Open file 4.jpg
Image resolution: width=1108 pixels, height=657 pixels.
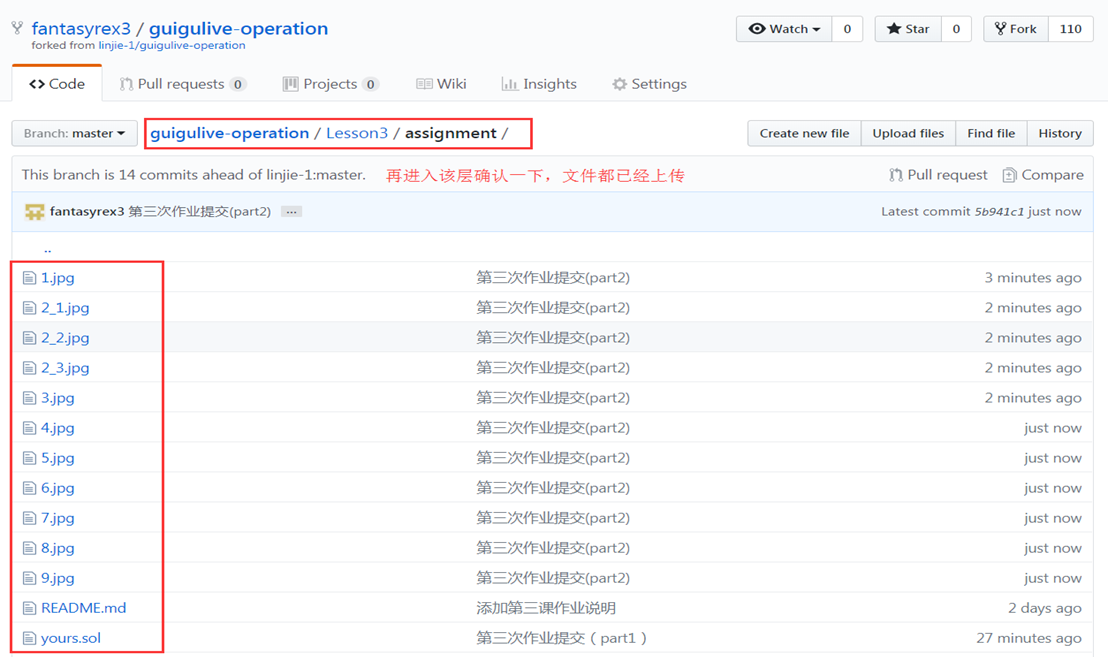click(x=57, y=428)
